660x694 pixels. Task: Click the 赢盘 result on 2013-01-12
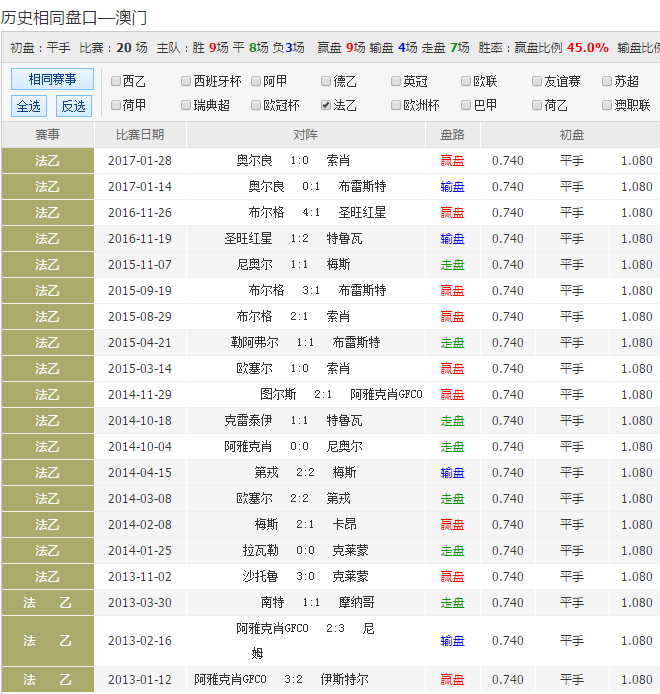coord(452,679)
